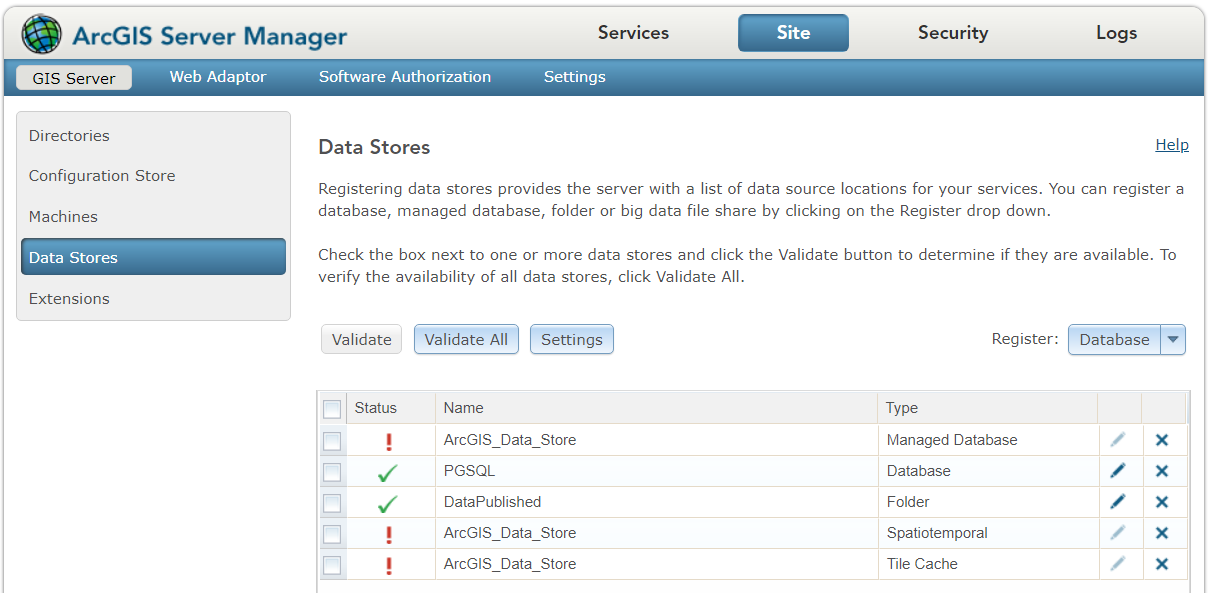Click the Validate All button

click(466, 340)
